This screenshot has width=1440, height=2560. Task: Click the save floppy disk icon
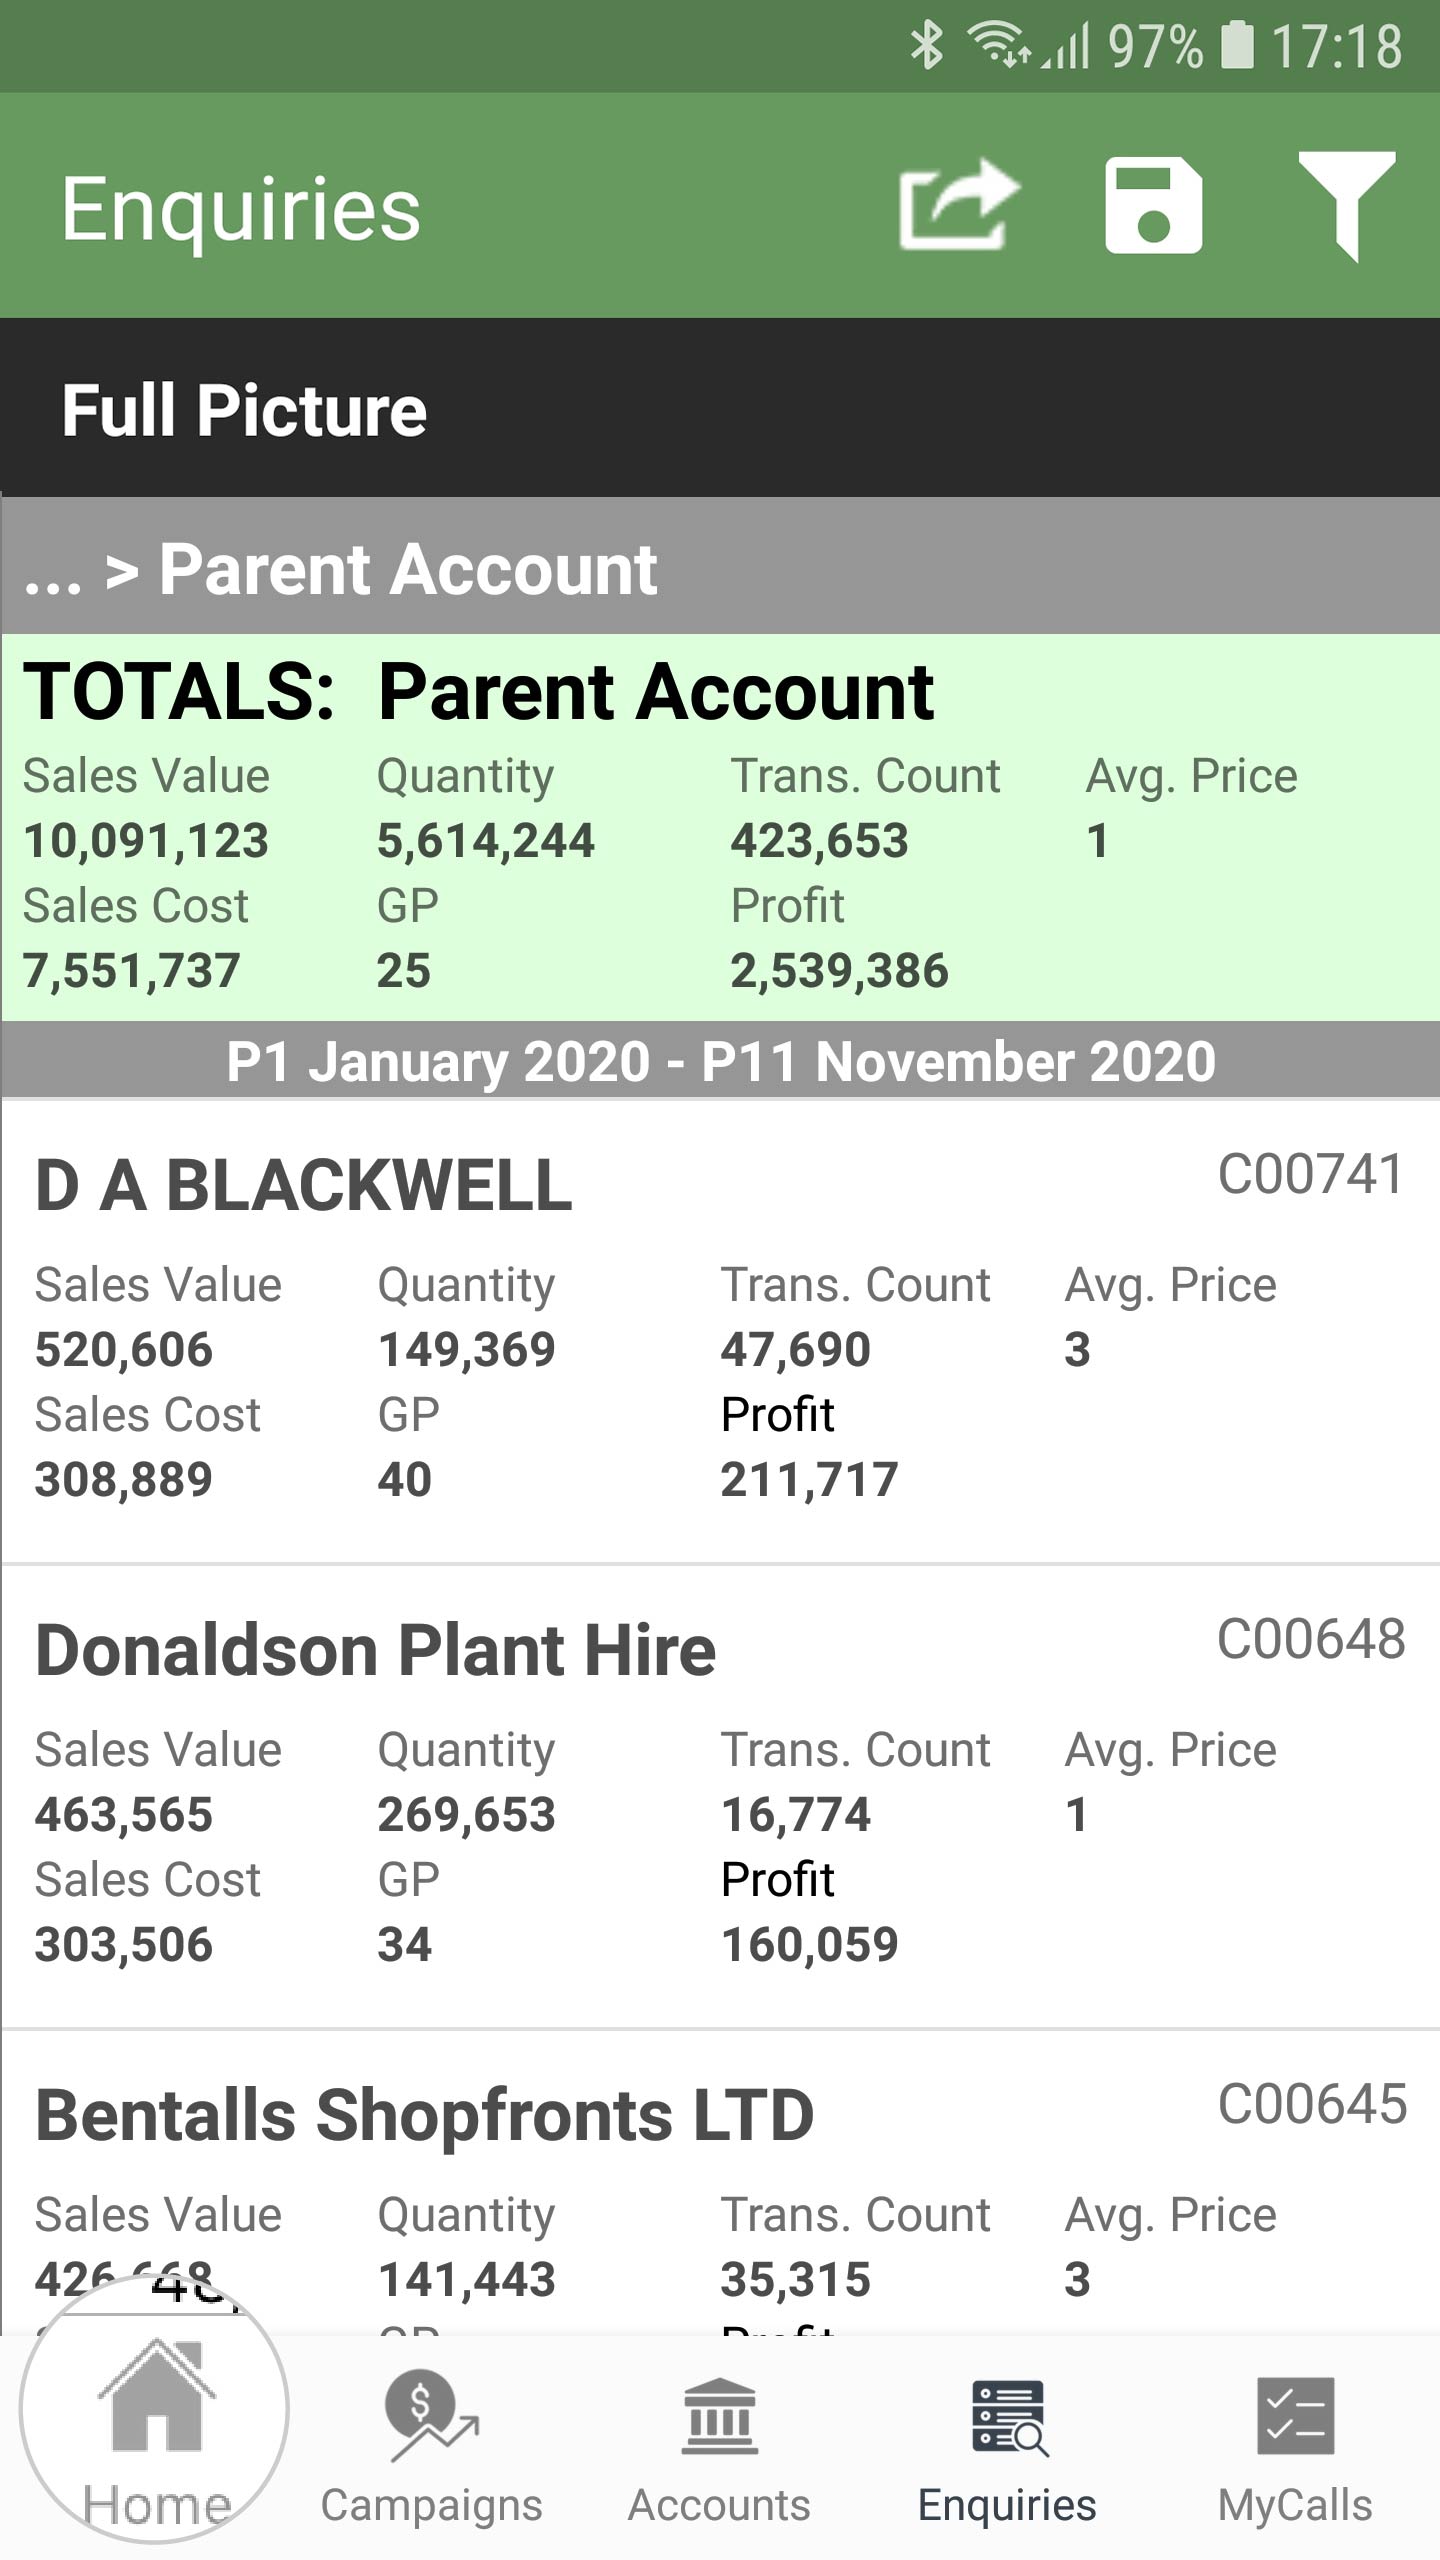(1153, 205)
